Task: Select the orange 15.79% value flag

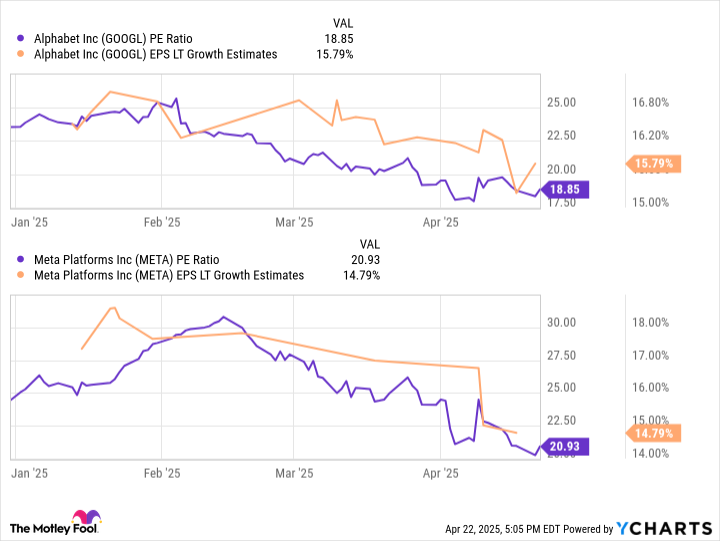Action: tap(653, 163)
